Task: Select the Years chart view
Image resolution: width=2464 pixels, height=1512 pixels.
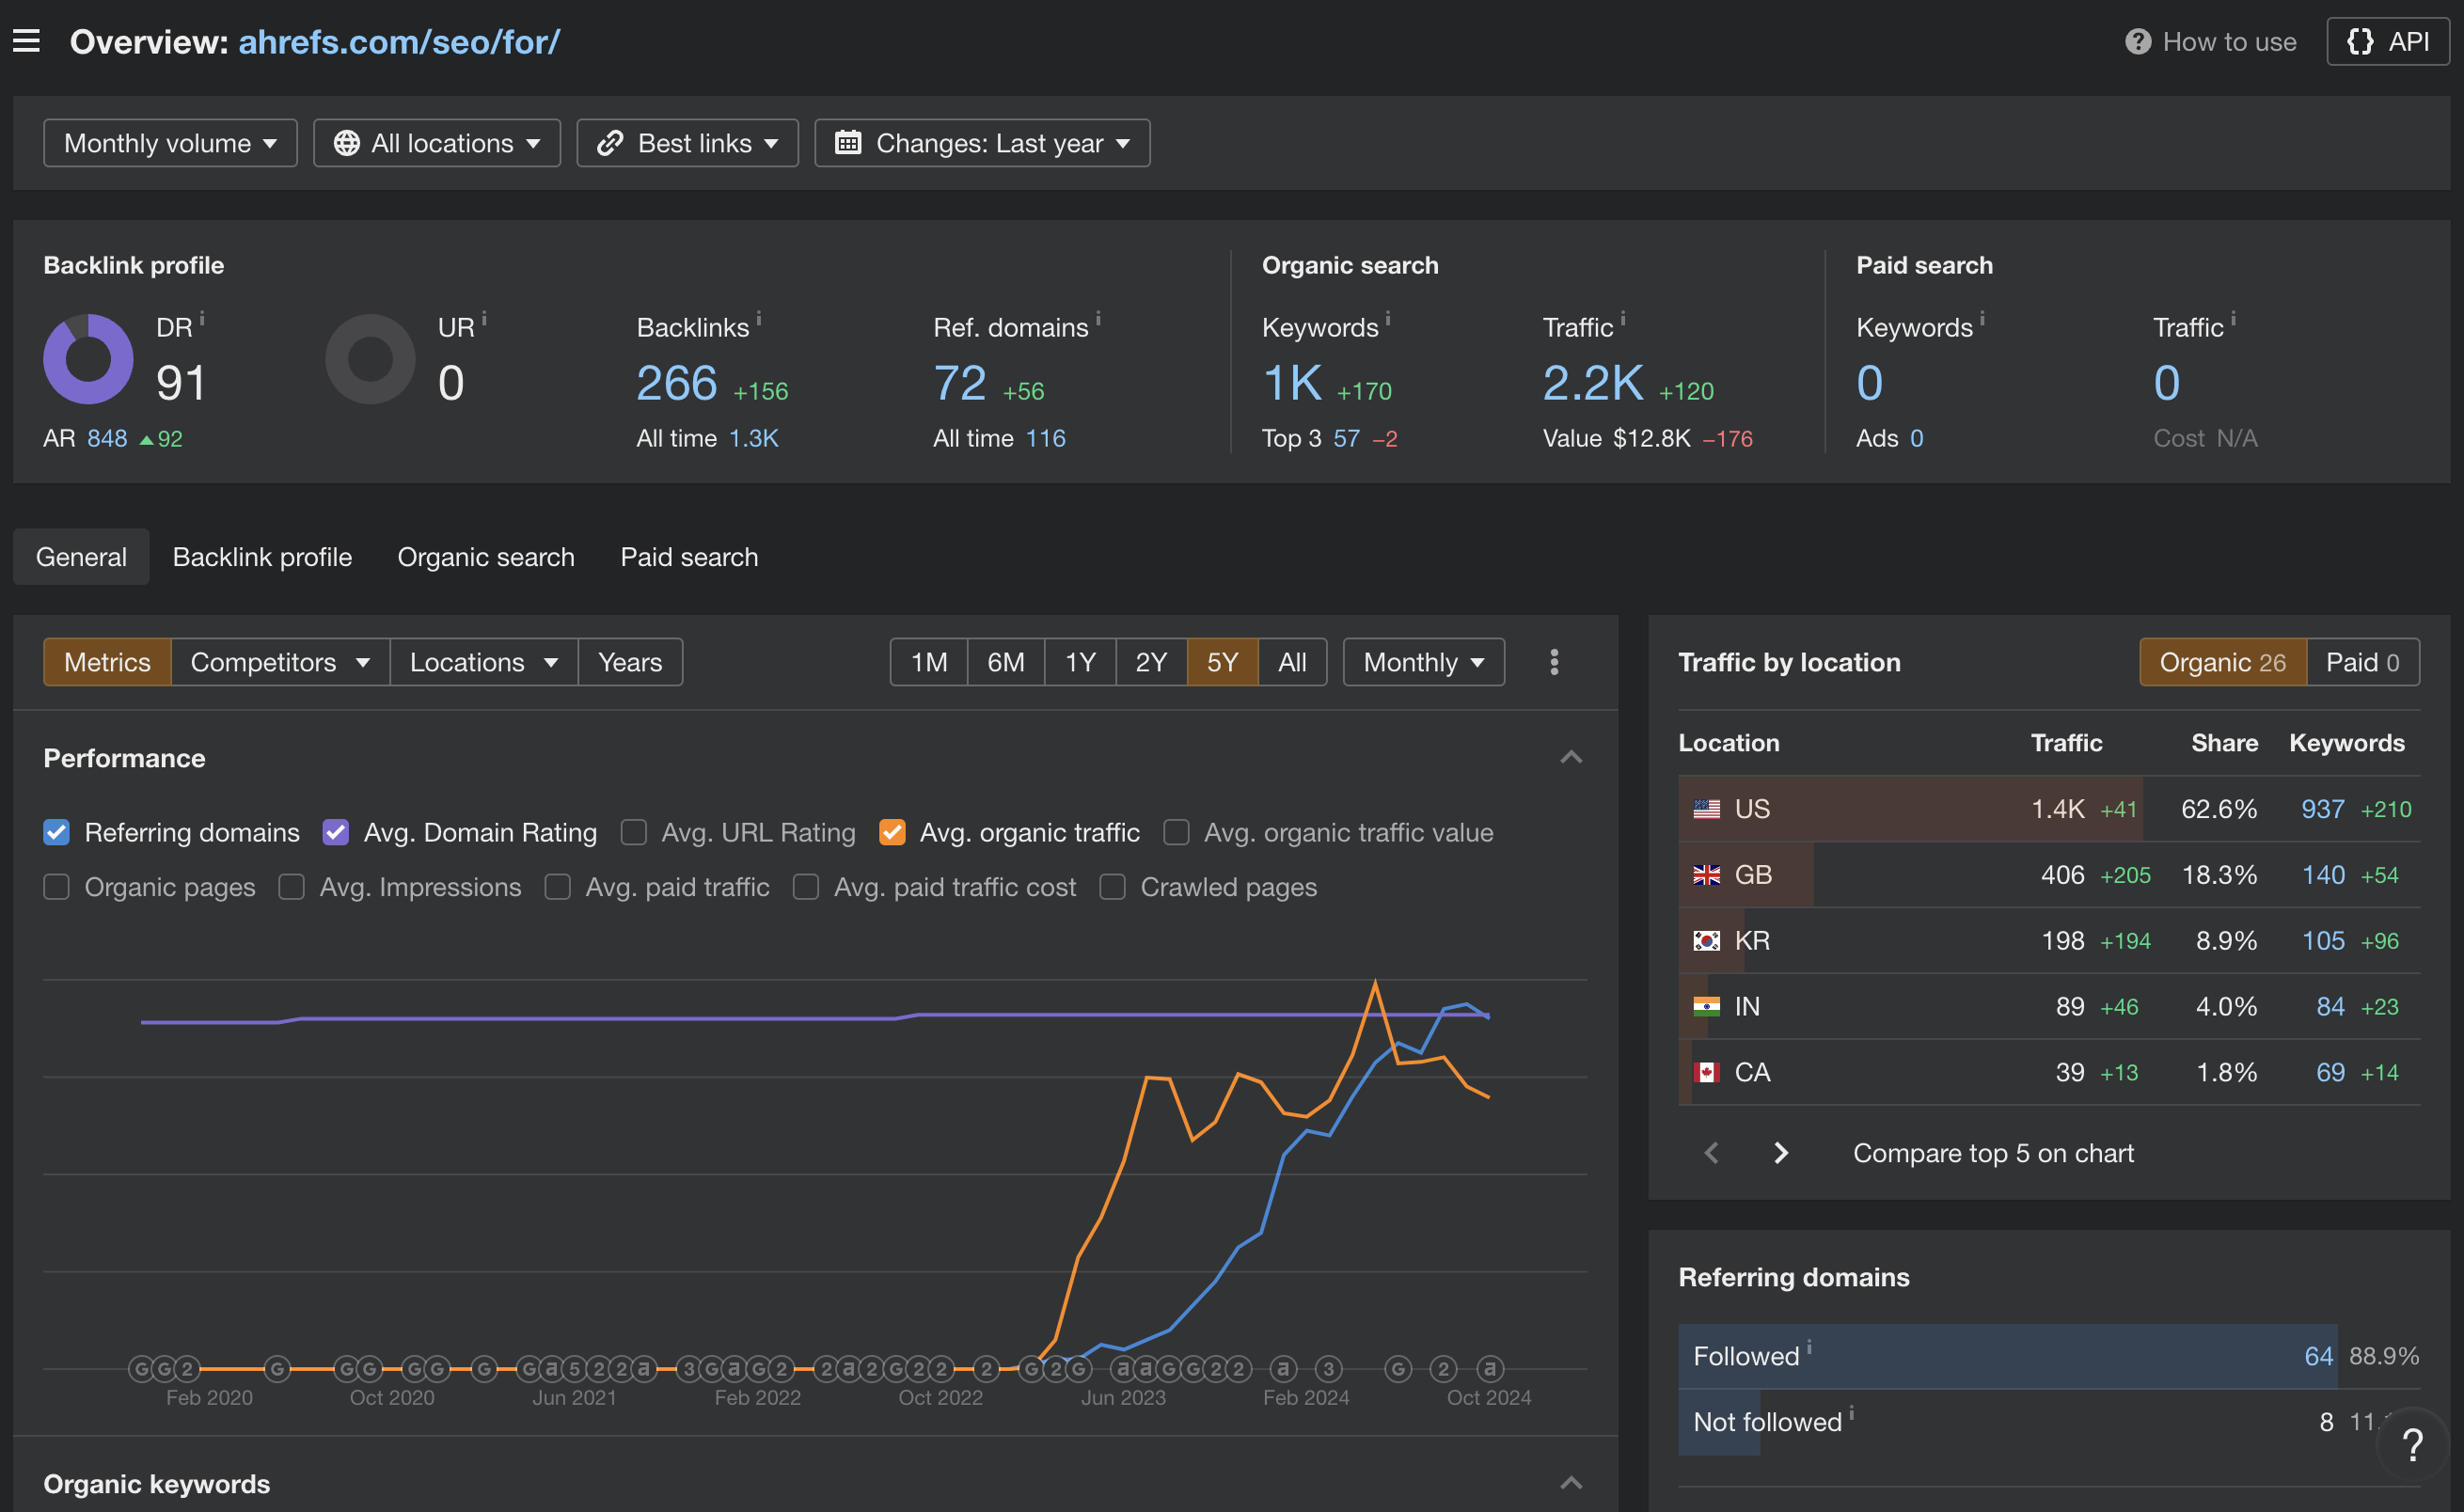Action: [630, 662]
